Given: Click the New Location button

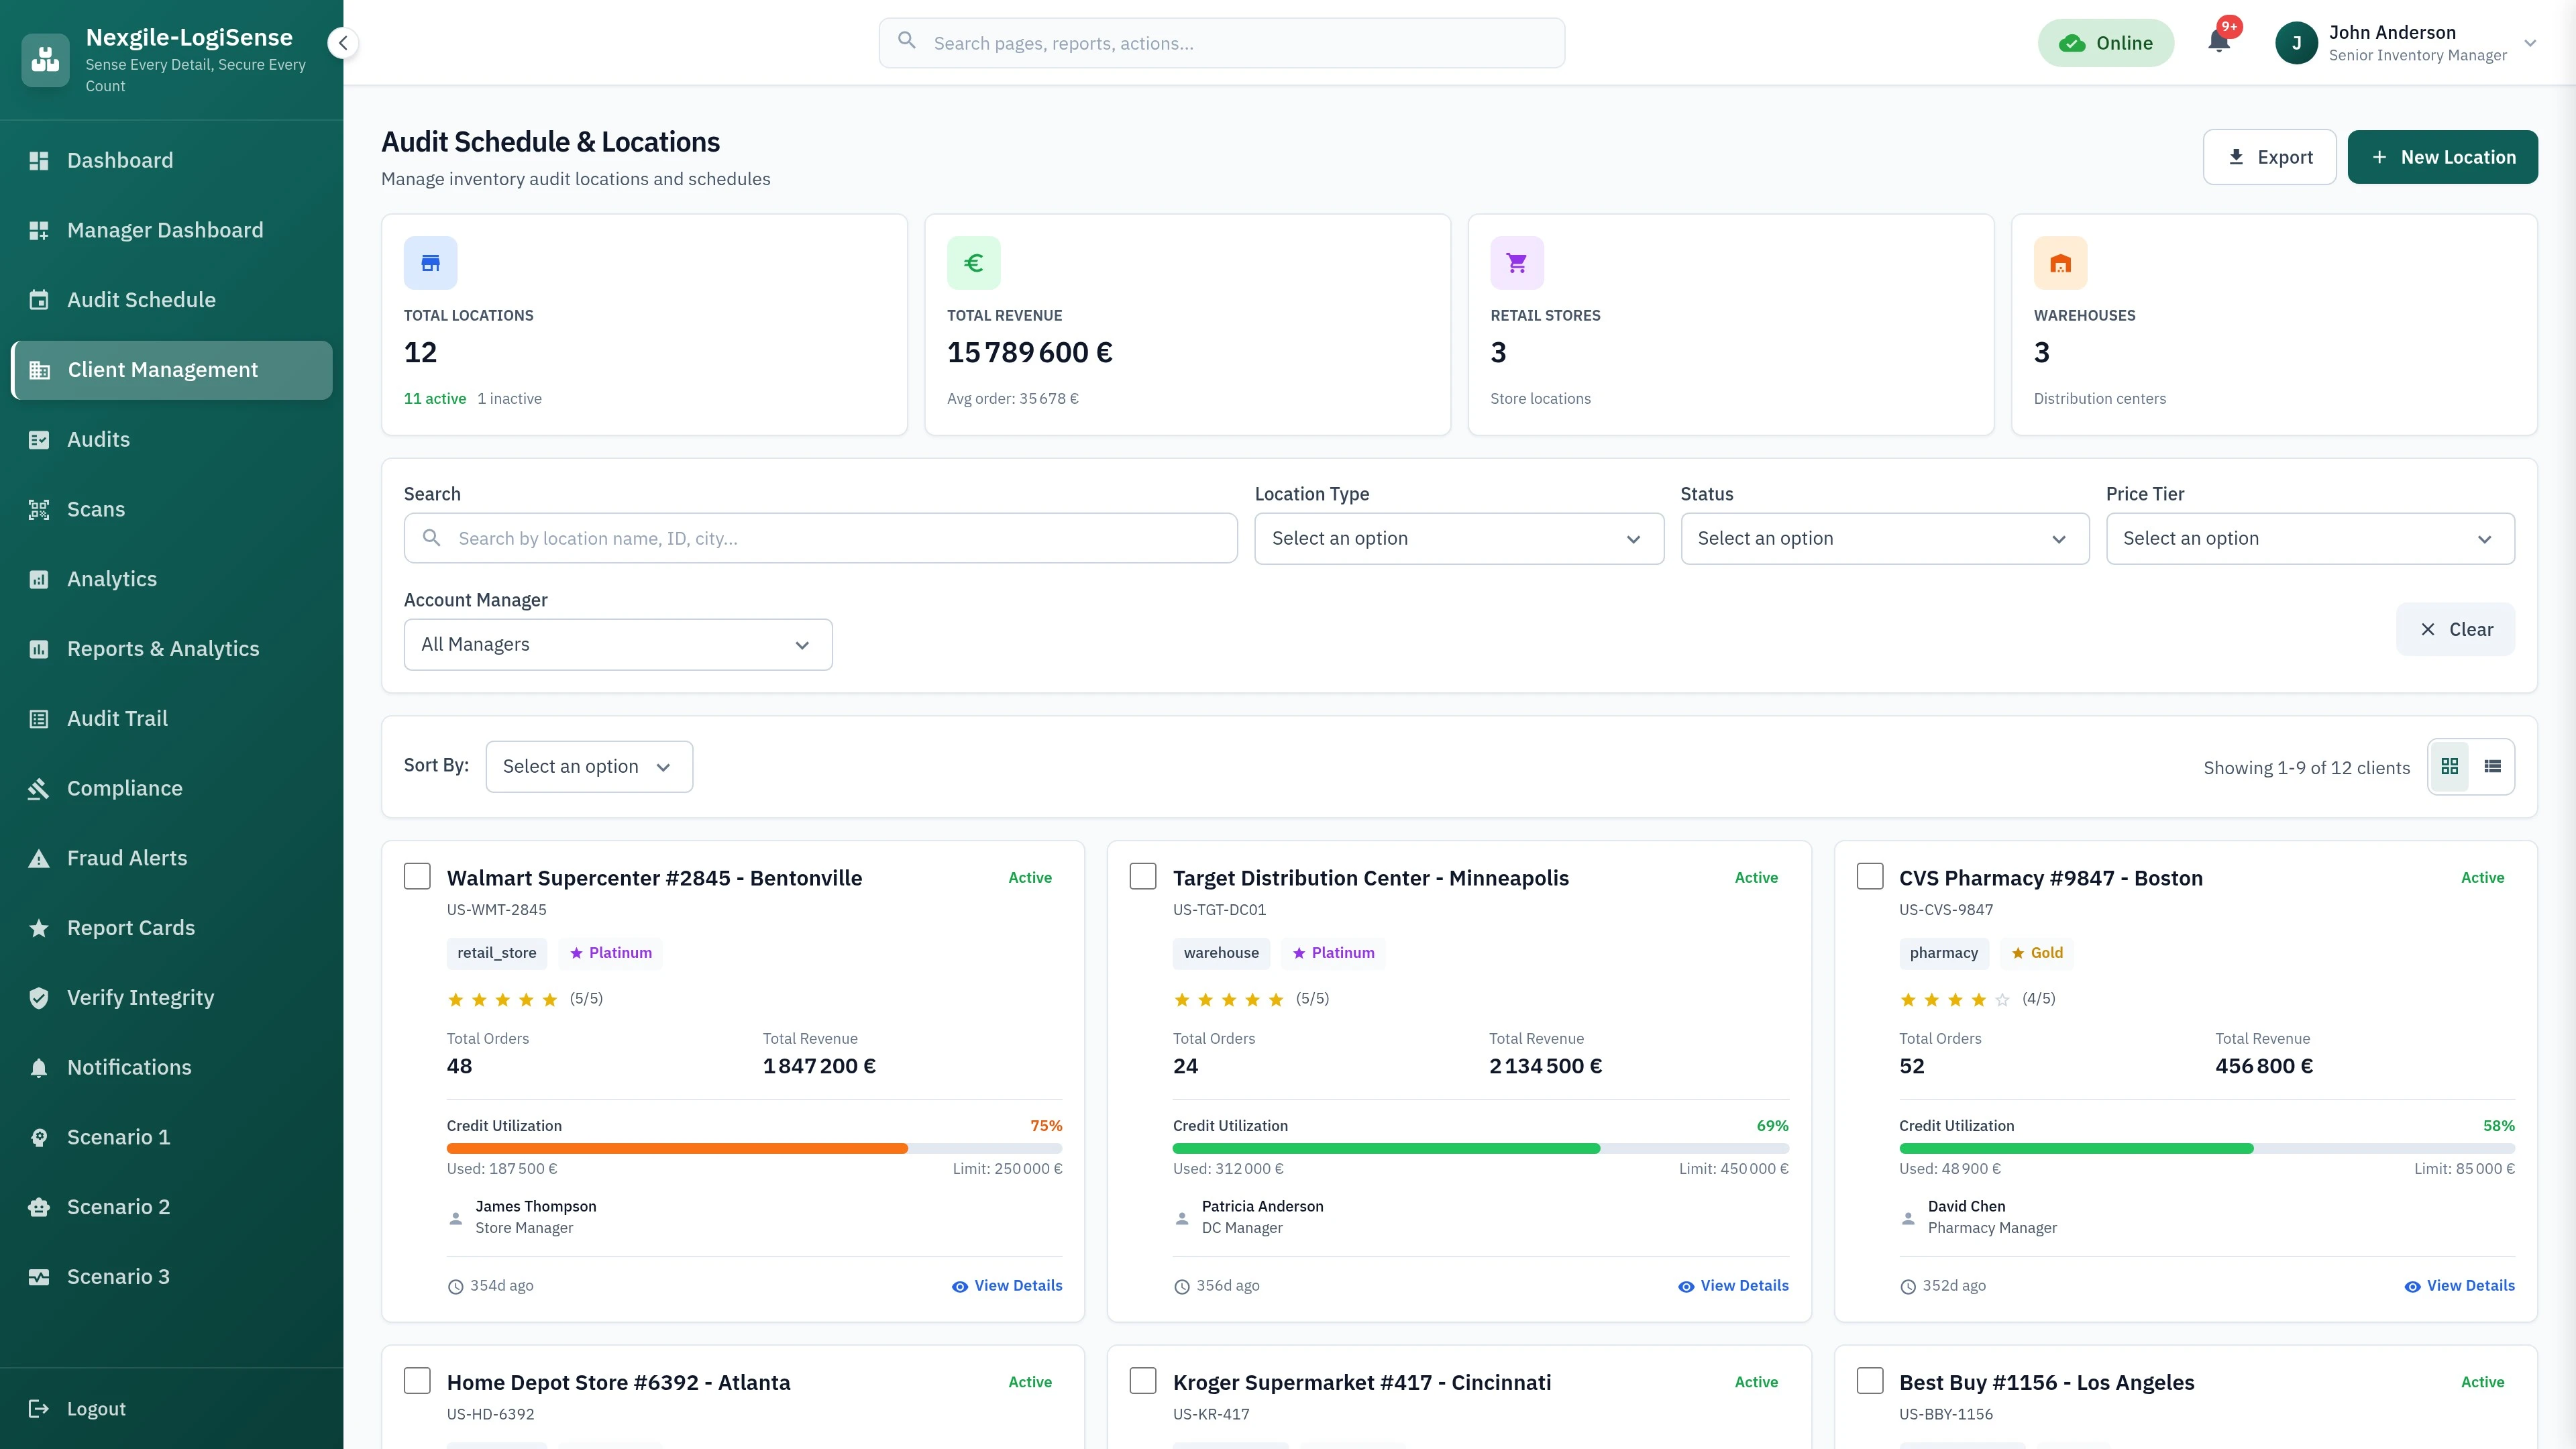Looking at the screenshot, I should tap(2443, 156).
